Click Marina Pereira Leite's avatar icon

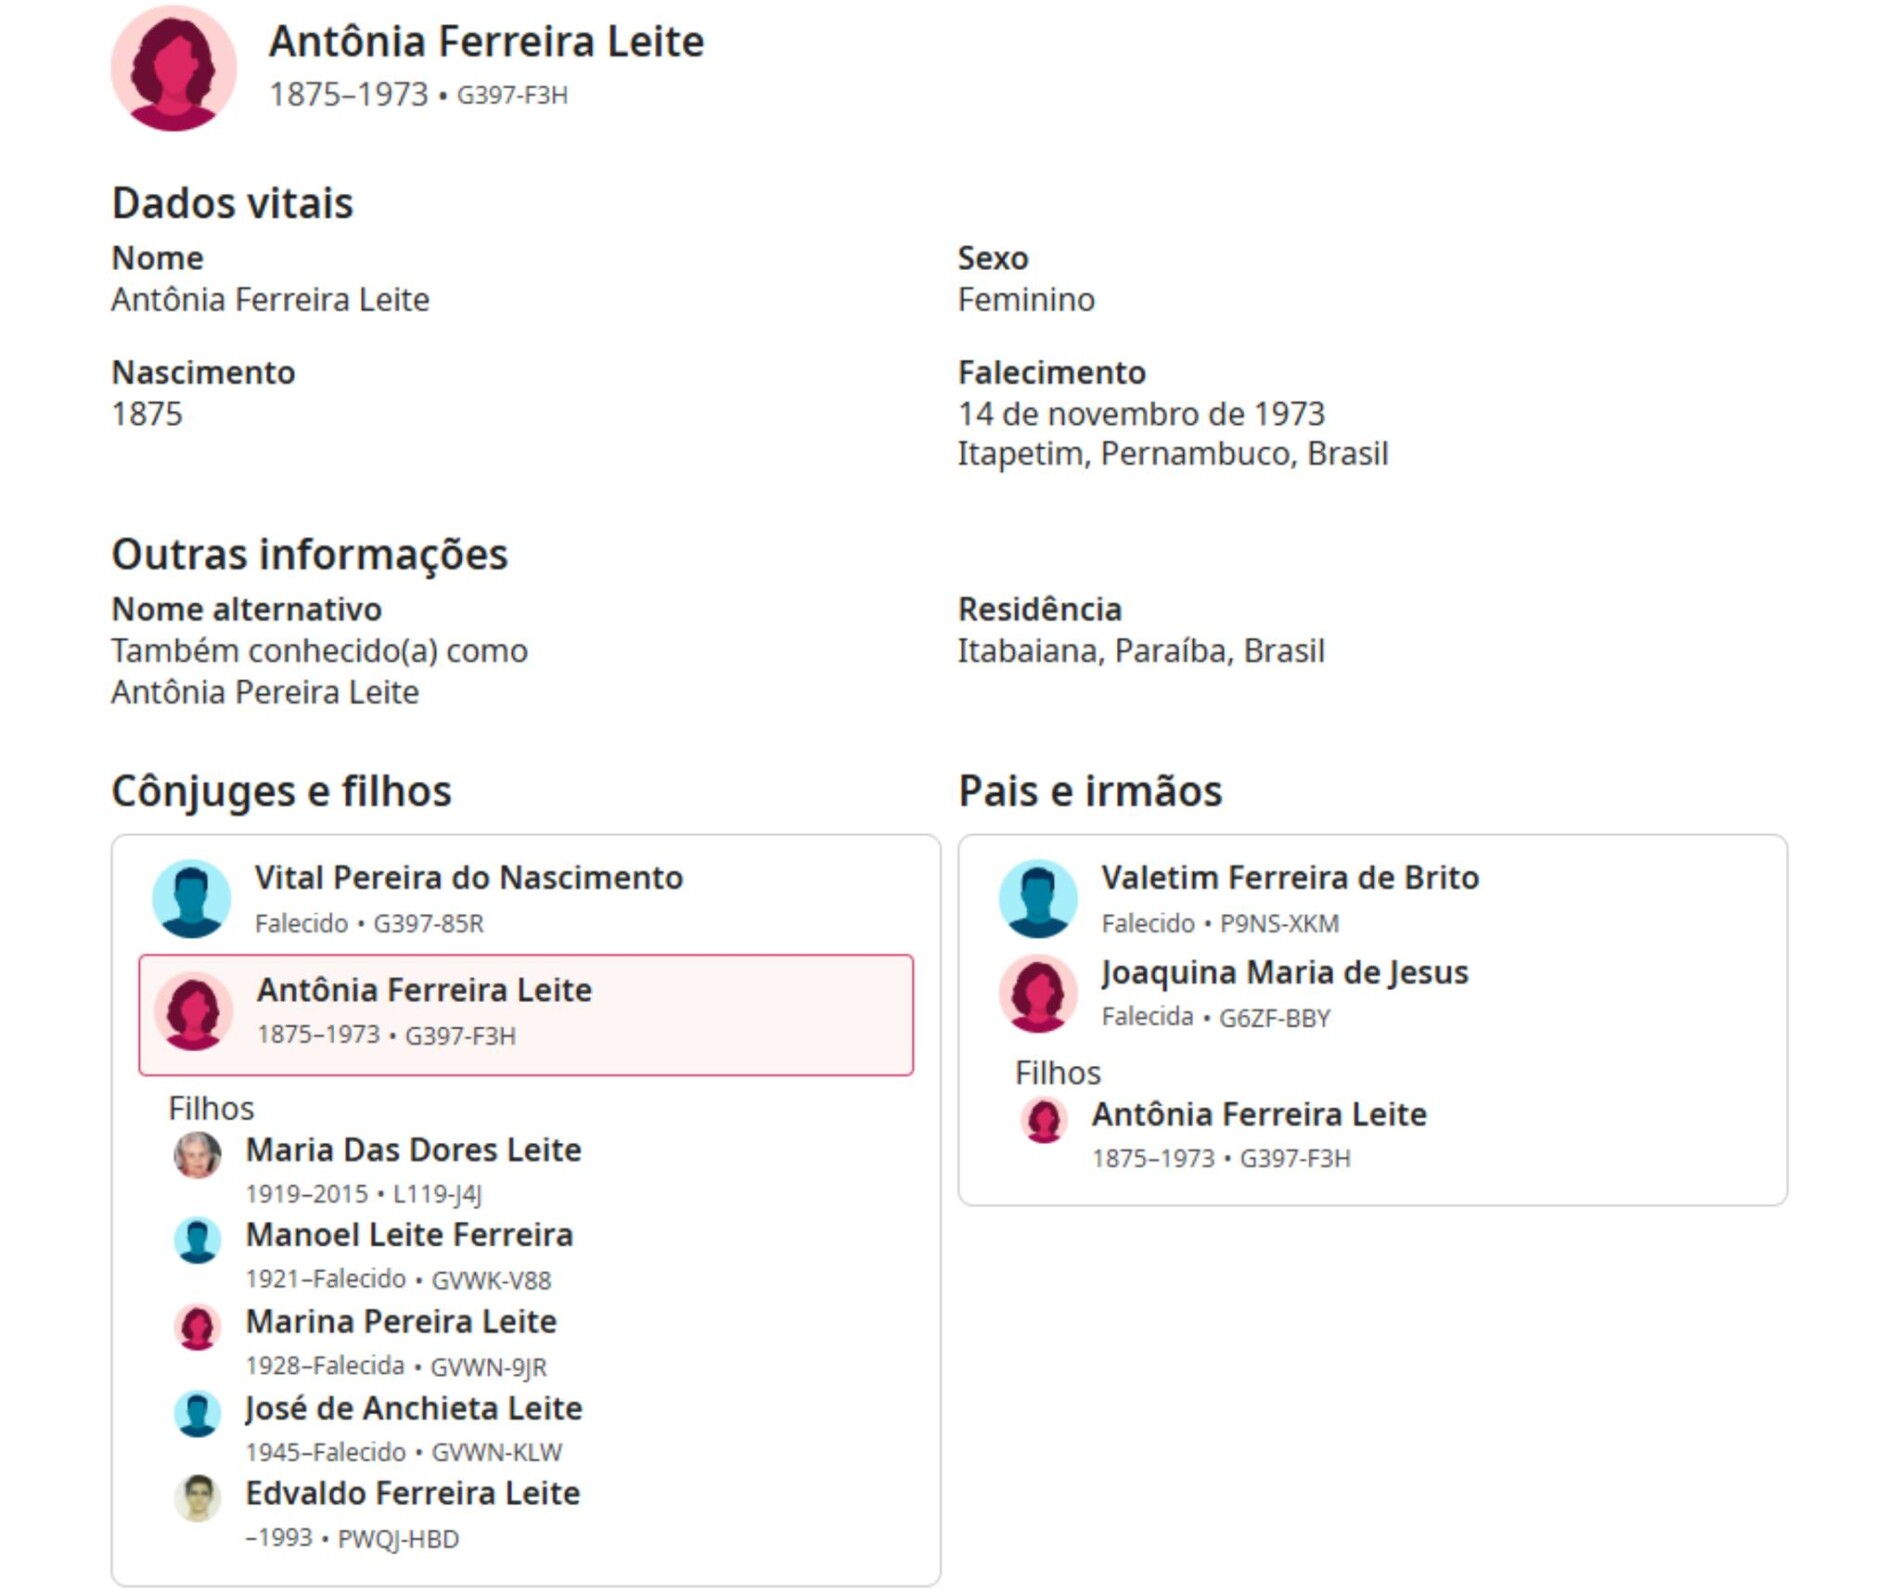coord(197,1327)
